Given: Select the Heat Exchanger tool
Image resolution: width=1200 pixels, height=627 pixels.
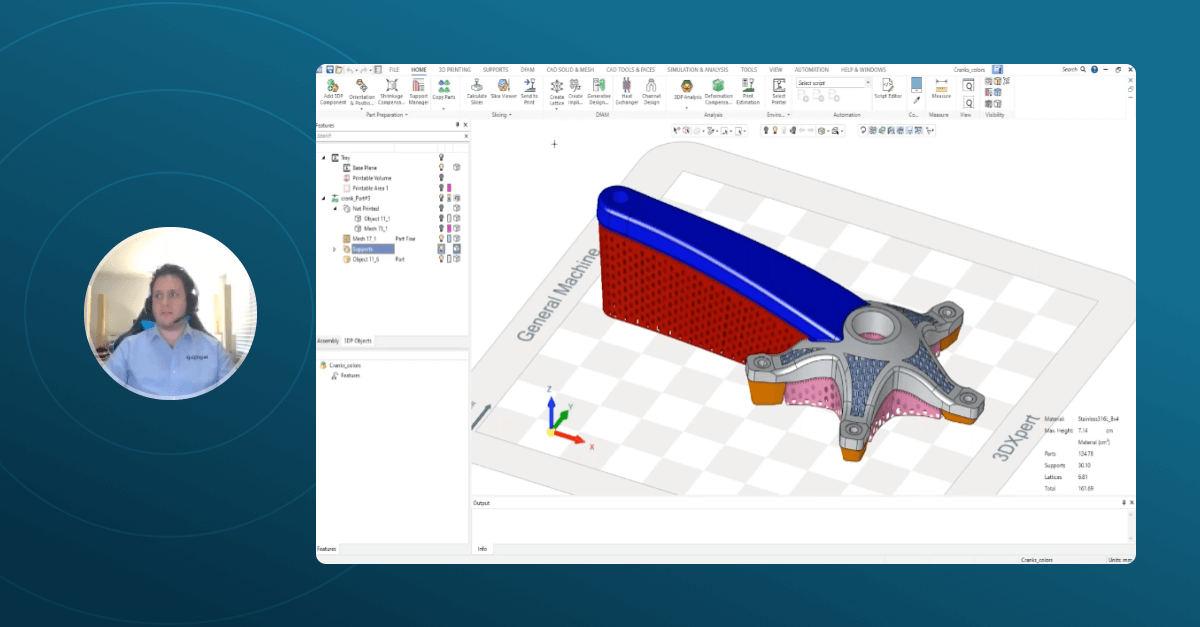Looking at the screenshot, I should click(627, 89).
